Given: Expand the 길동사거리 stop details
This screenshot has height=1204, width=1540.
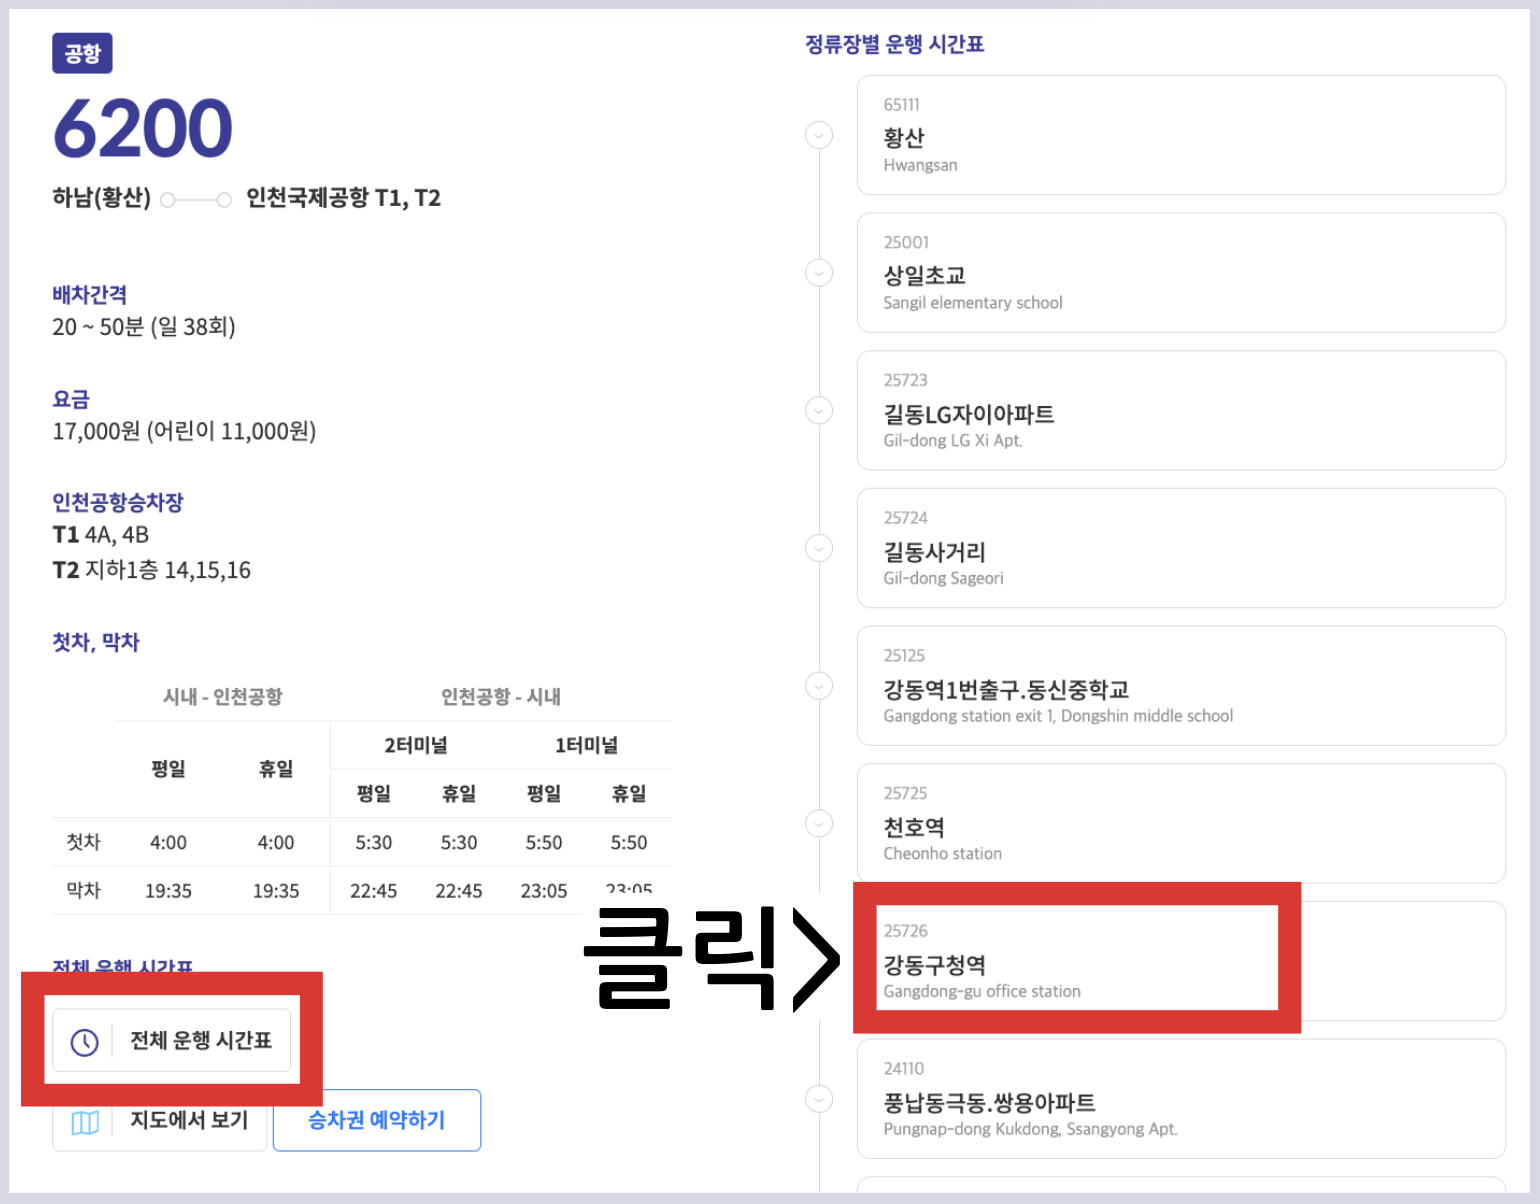Looking at the screenshot, I should [819, 548].
